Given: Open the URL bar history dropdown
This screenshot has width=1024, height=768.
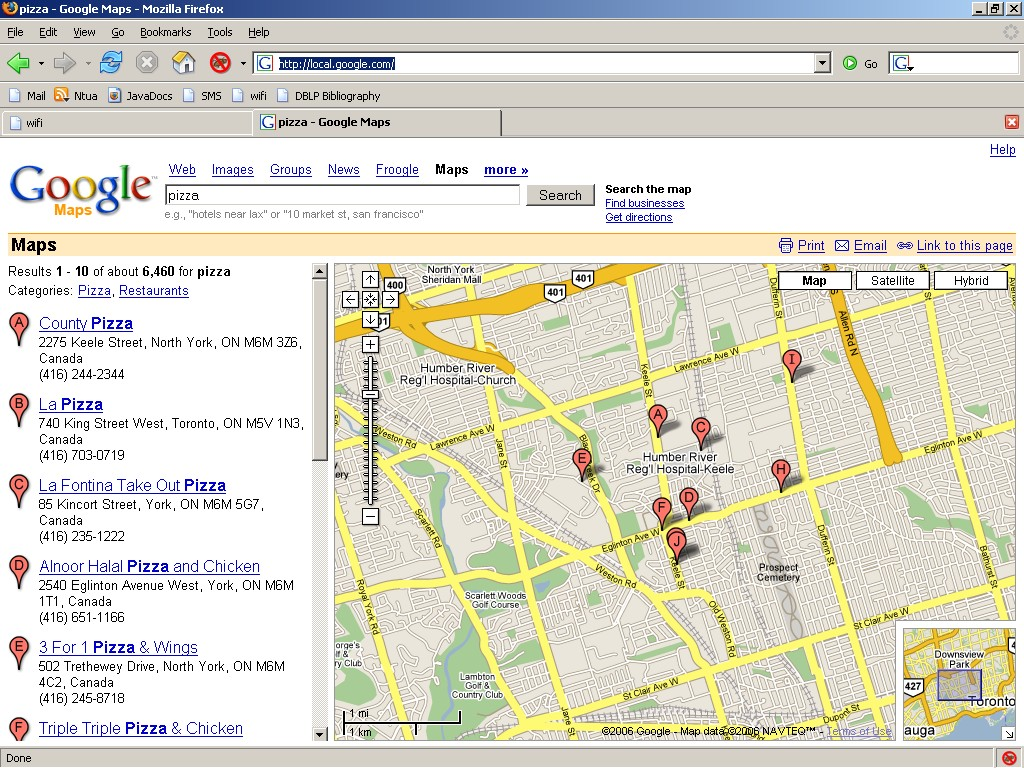Looking at the screenshot, I should tap(823, 63).
